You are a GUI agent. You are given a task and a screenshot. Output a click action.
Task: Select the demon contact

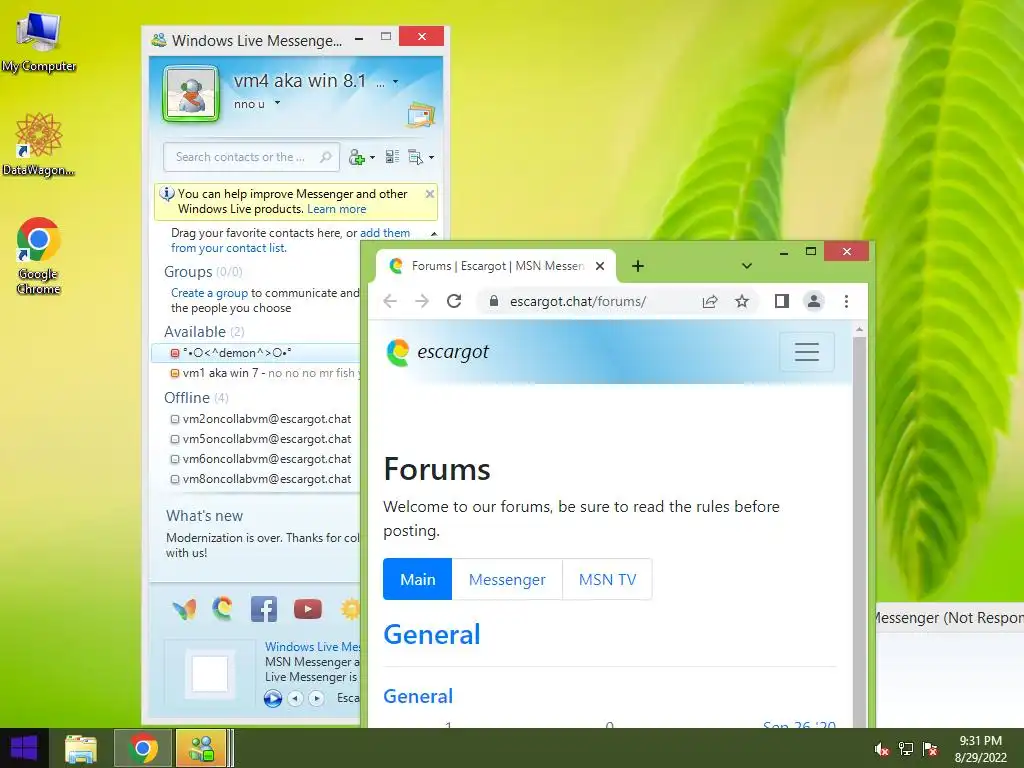click(x=256, y=353)
